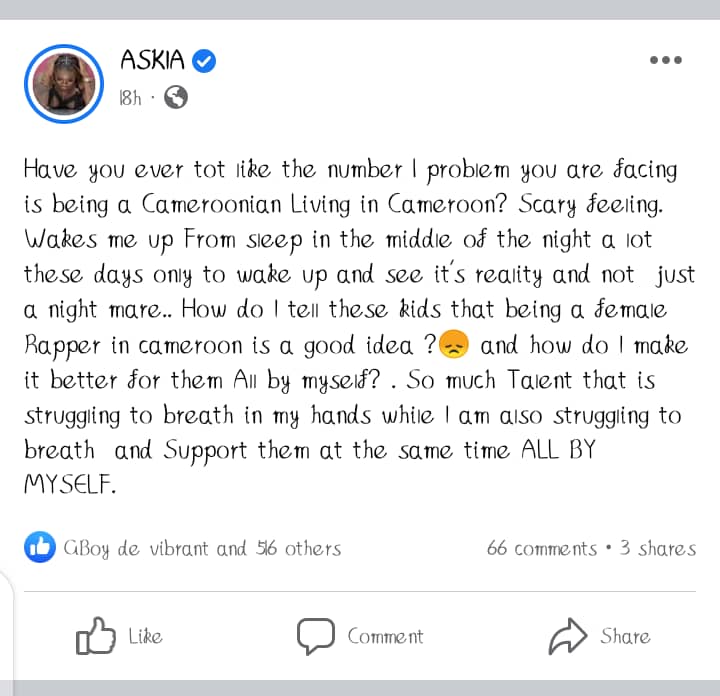Open the 18h post timestamp
Image resolution: width=720 pixels, height=696 pixels.
click(130, 98)
